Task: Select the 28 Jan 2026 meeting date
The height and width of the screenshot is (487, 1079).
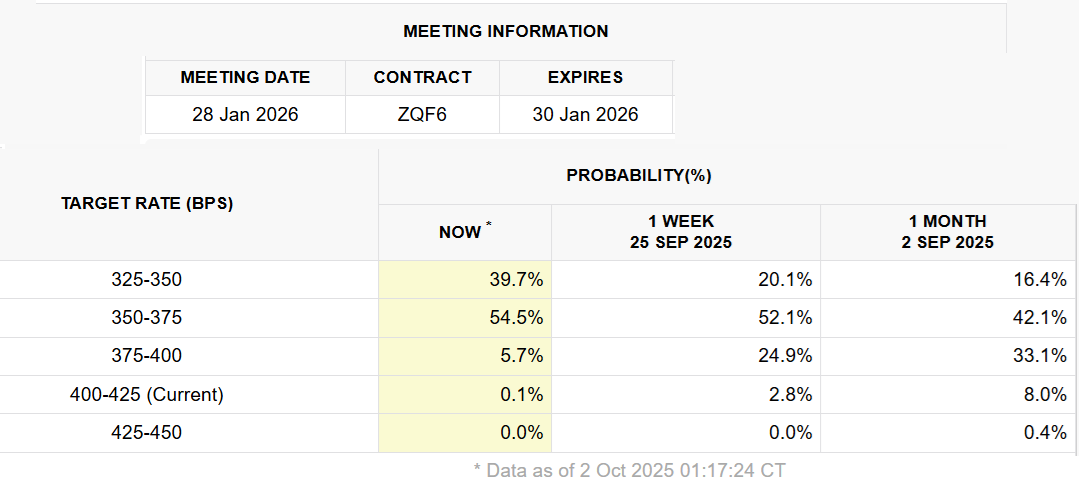Action: click(245, 114)
